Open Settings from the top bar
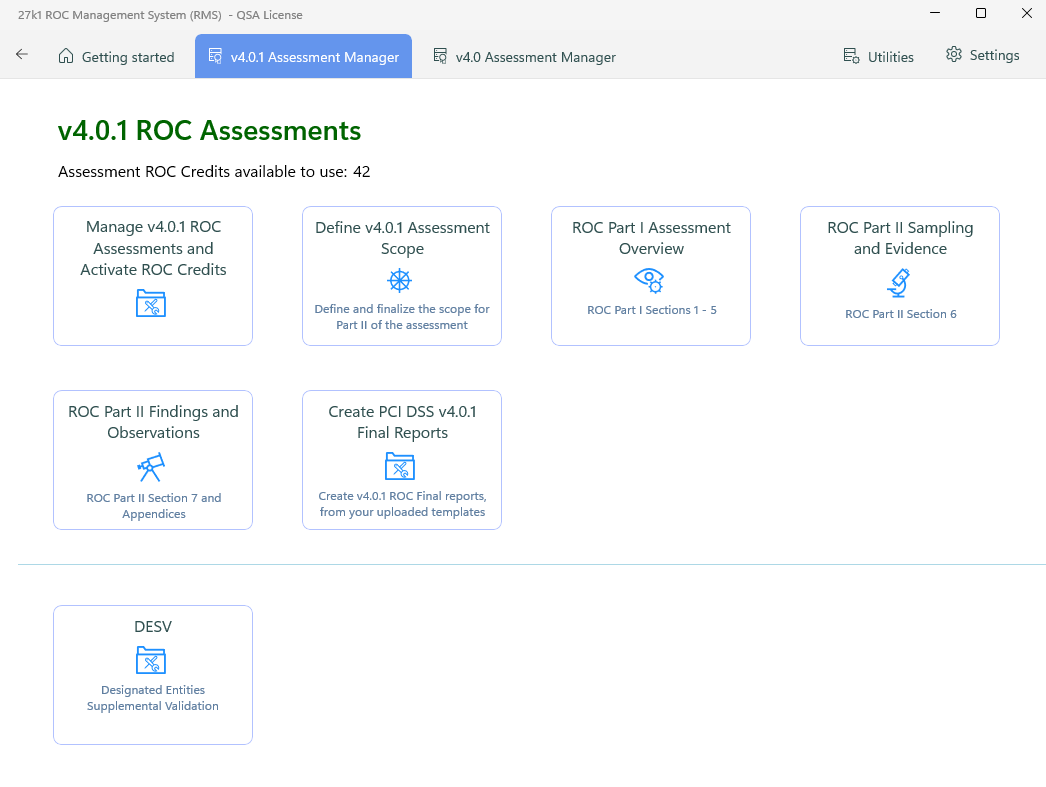Screen dimensions: 1046x787 coord(982,55)
